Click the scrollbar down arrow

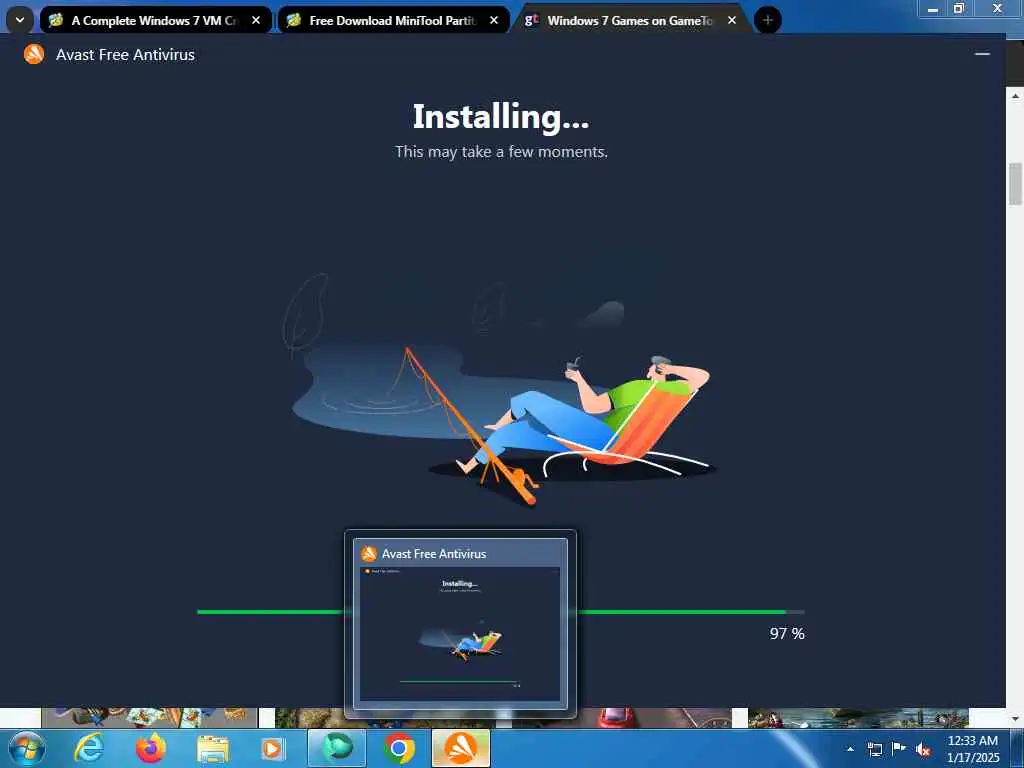(x=1015, y=719)
